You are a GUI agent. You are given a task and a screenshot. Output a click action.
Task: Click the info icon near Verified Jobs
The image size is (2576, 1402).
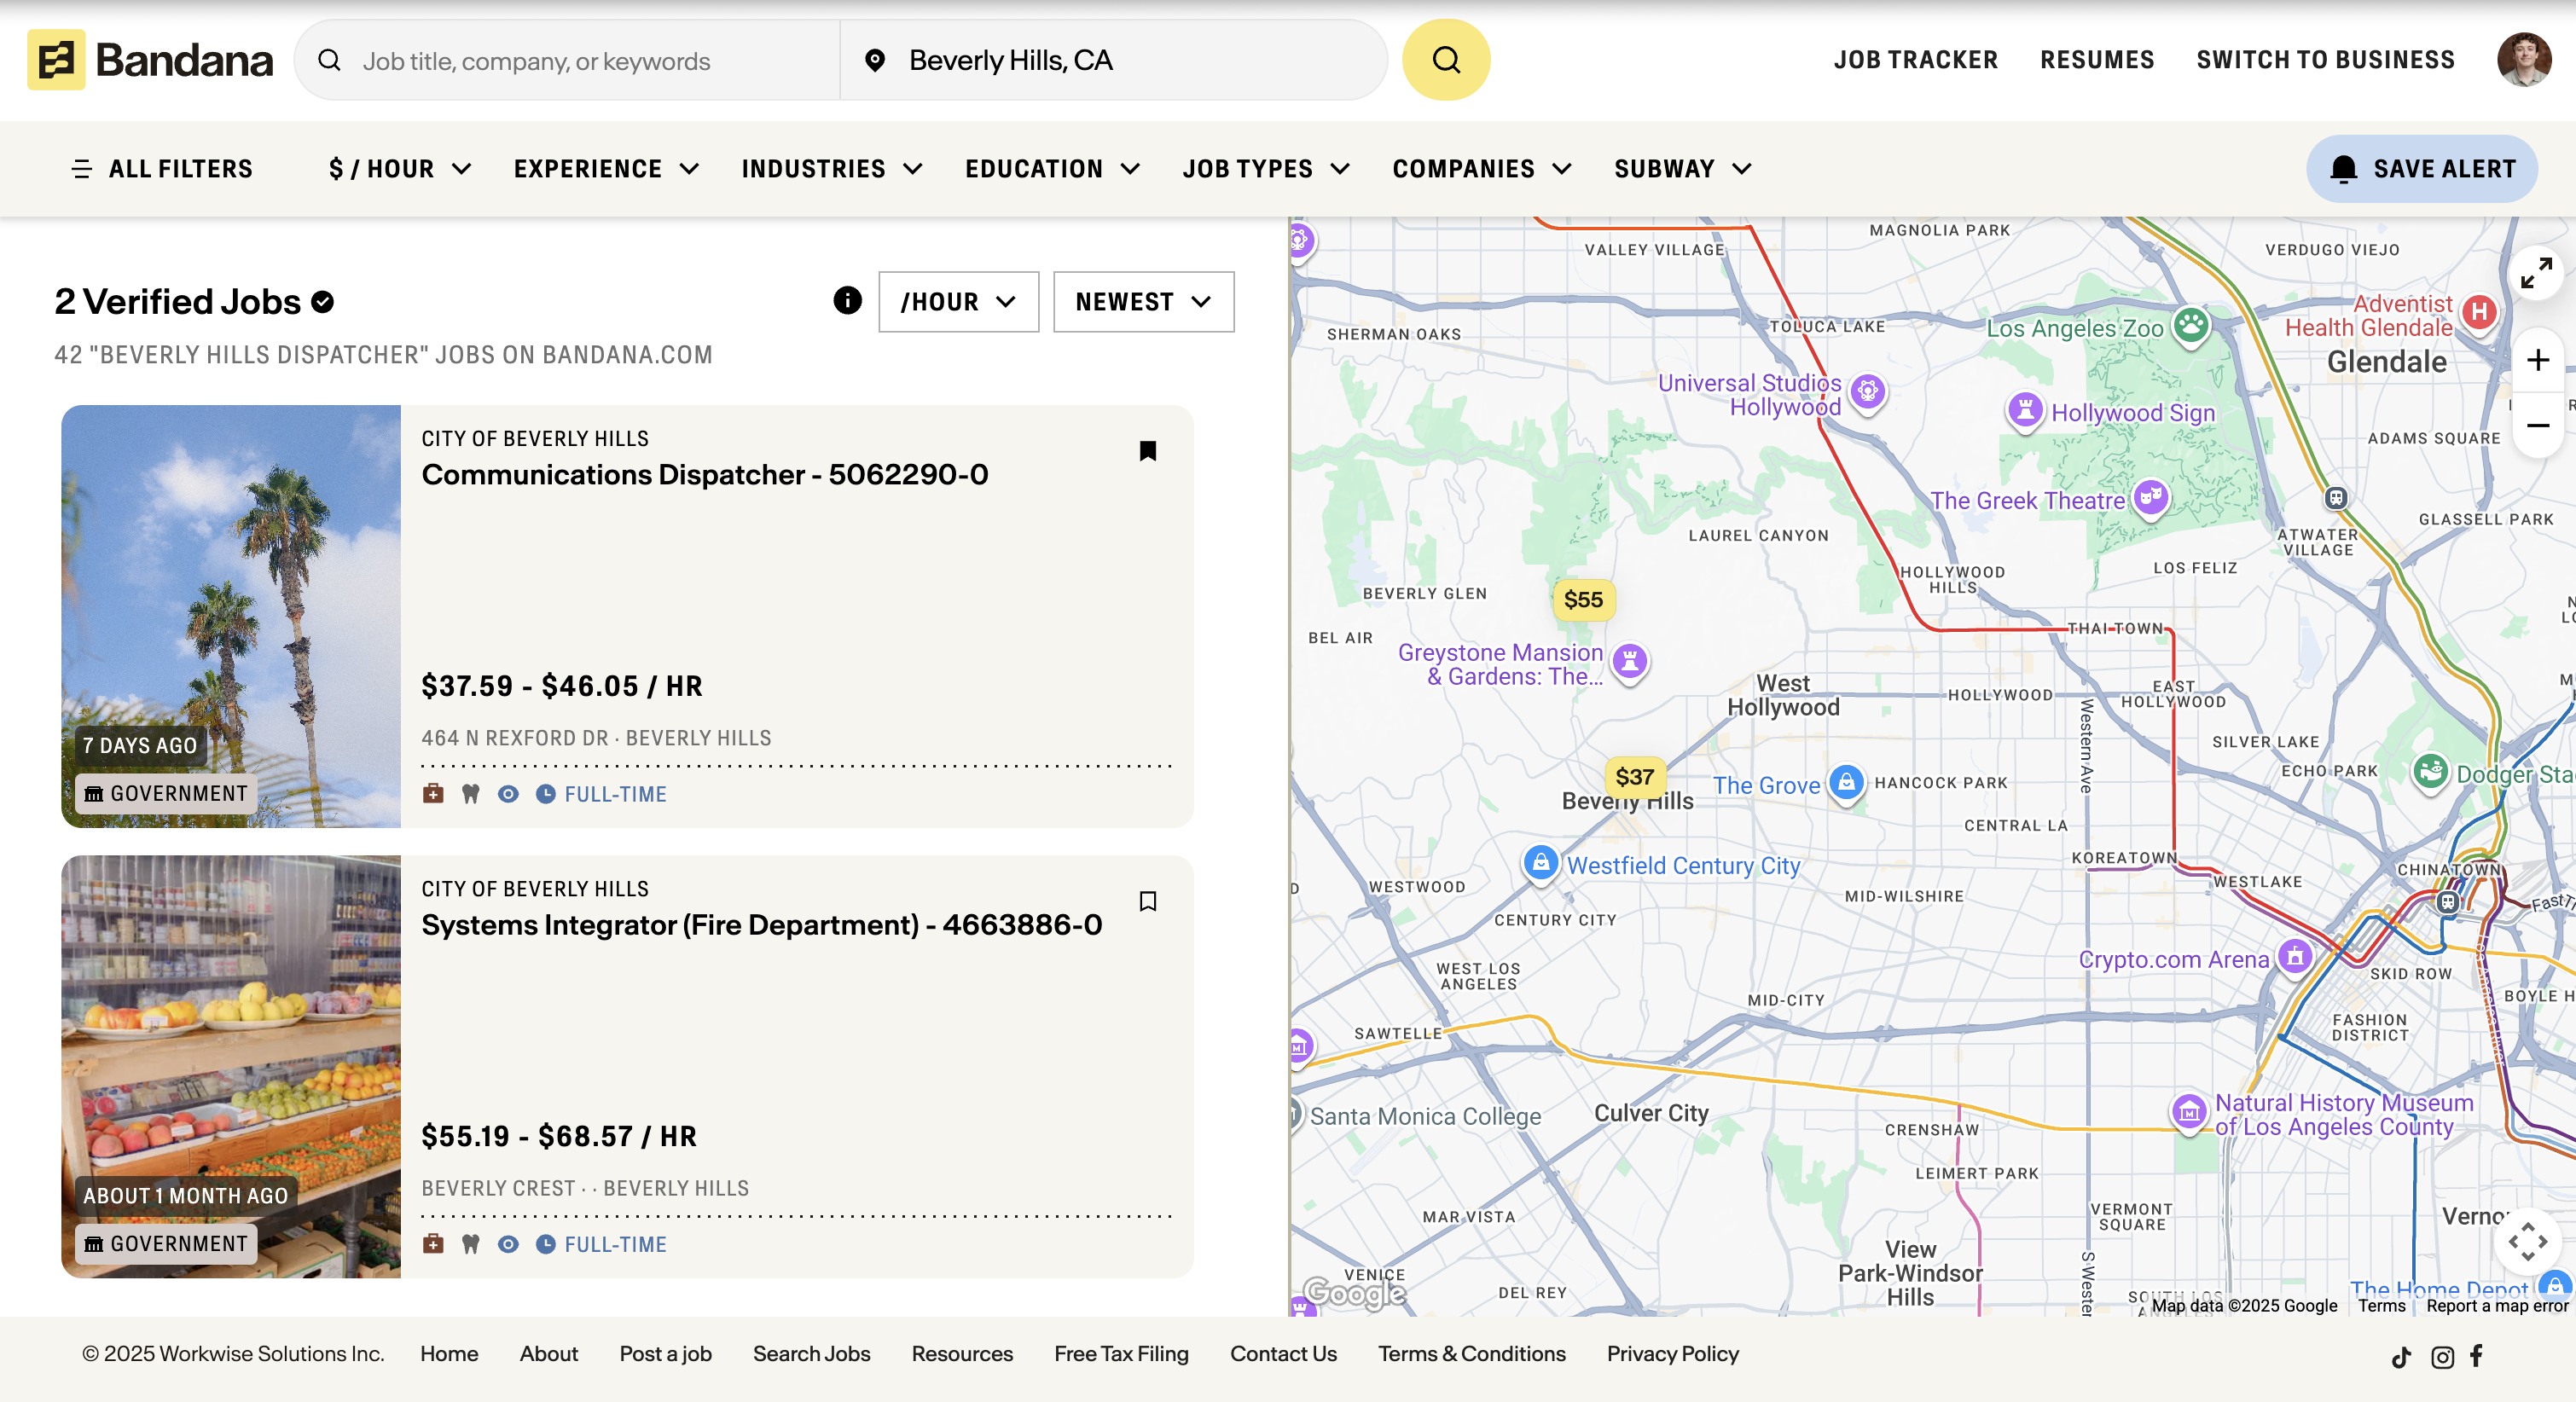847,300
